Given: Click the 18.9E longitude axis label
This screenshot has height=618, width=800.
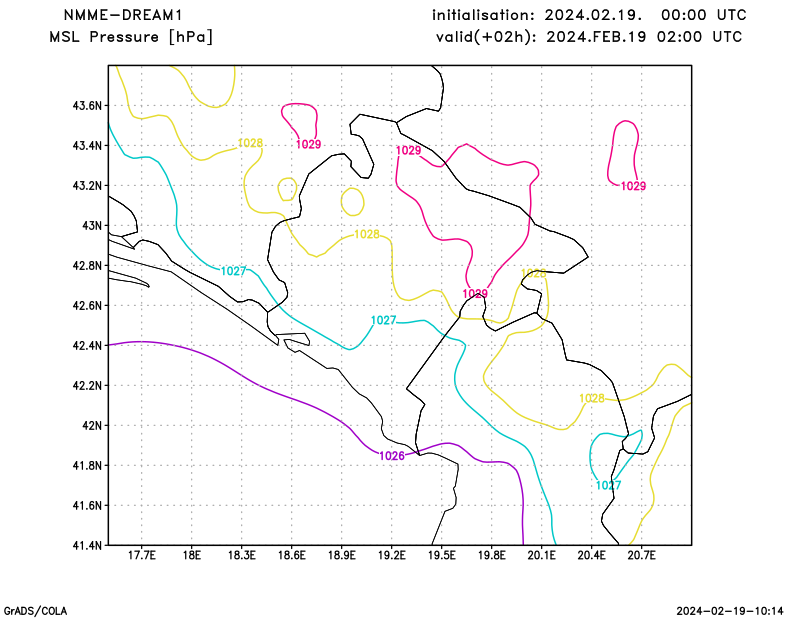Looking at the screenshot, I should pos(341,555).
